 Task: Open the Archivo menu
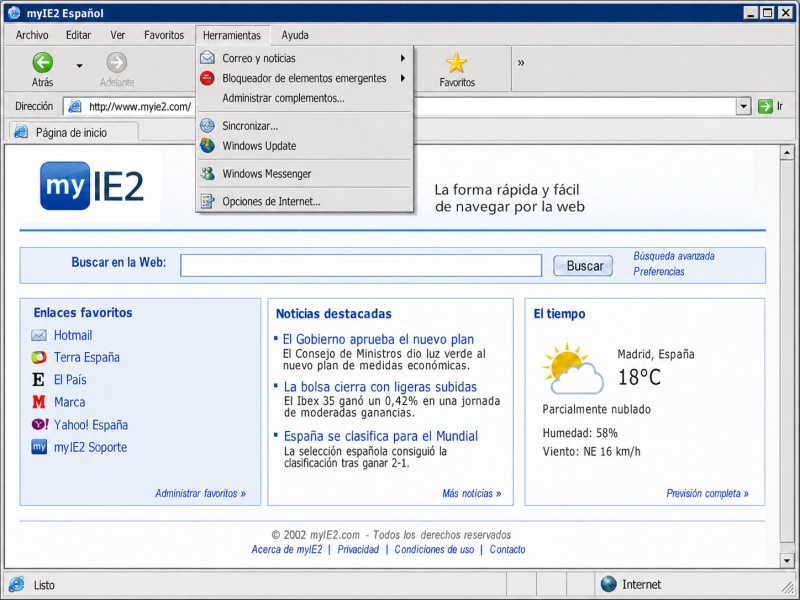(32, 35)
